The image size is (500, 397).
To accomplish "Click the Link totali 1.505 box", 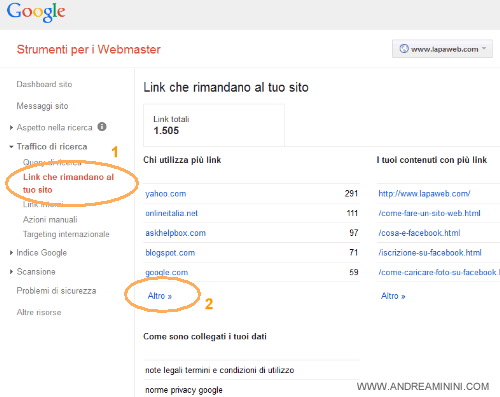I will (x=214, y=125).
